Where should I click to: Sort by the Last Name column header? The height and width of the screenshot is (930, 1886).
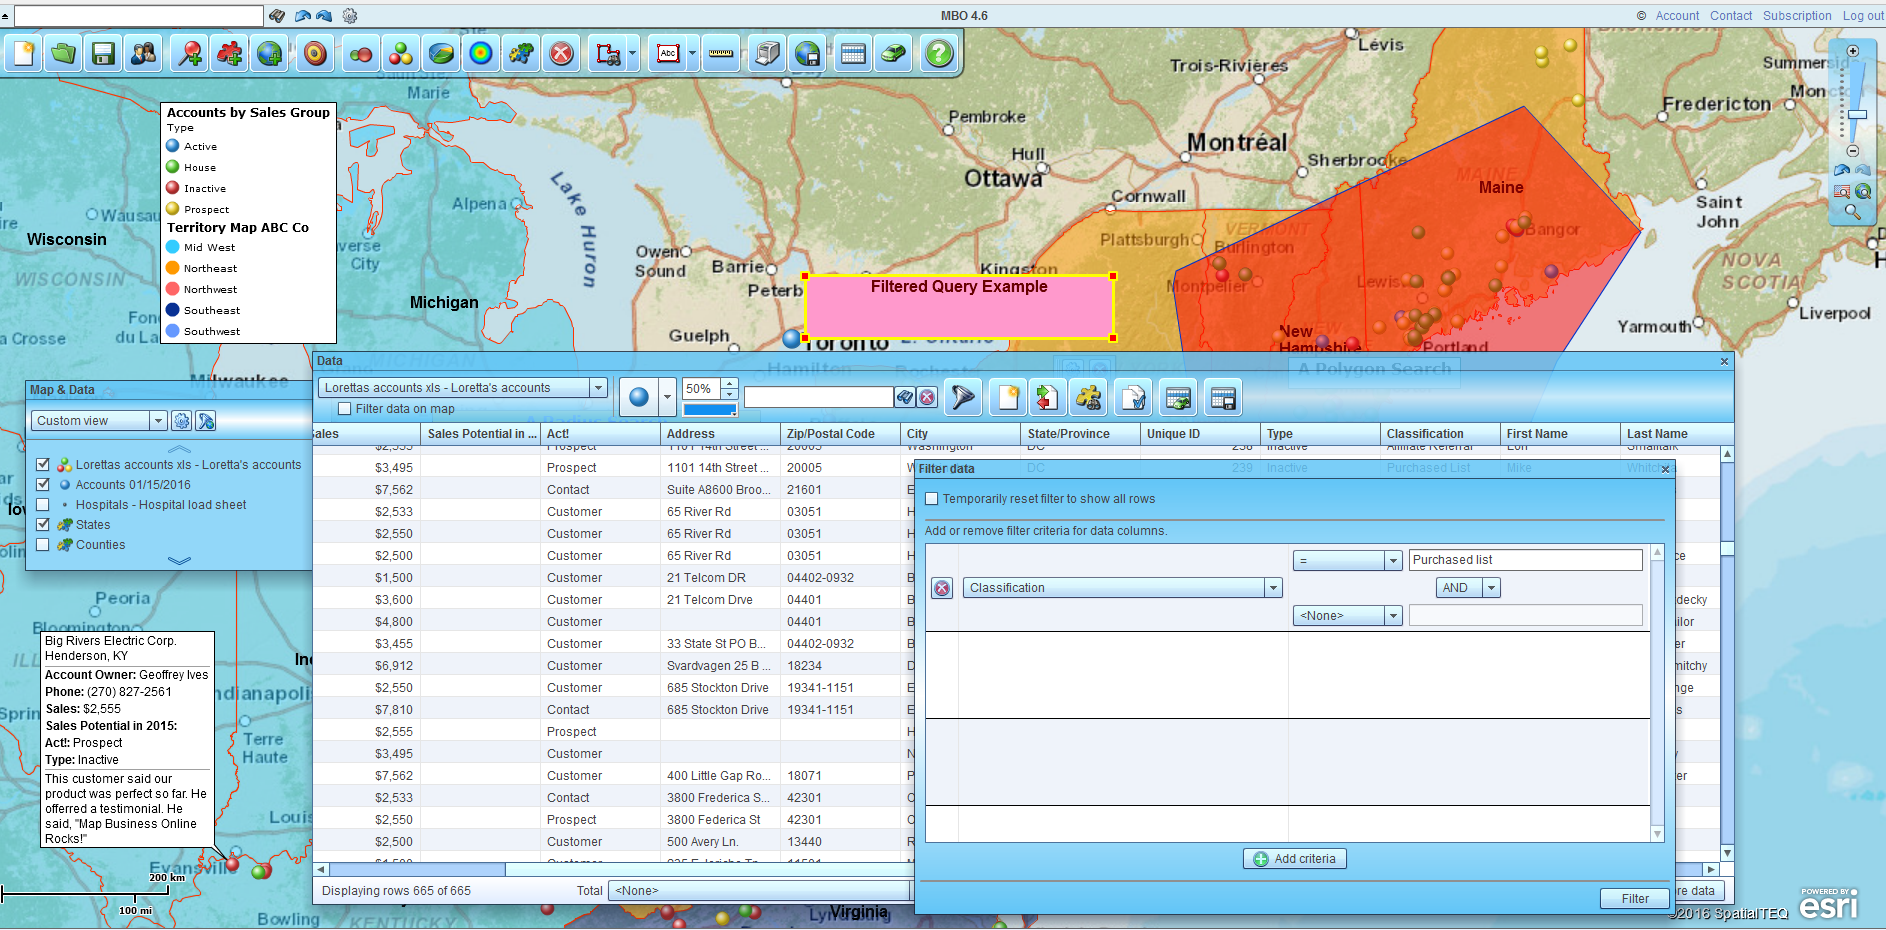pos(1670,434)
